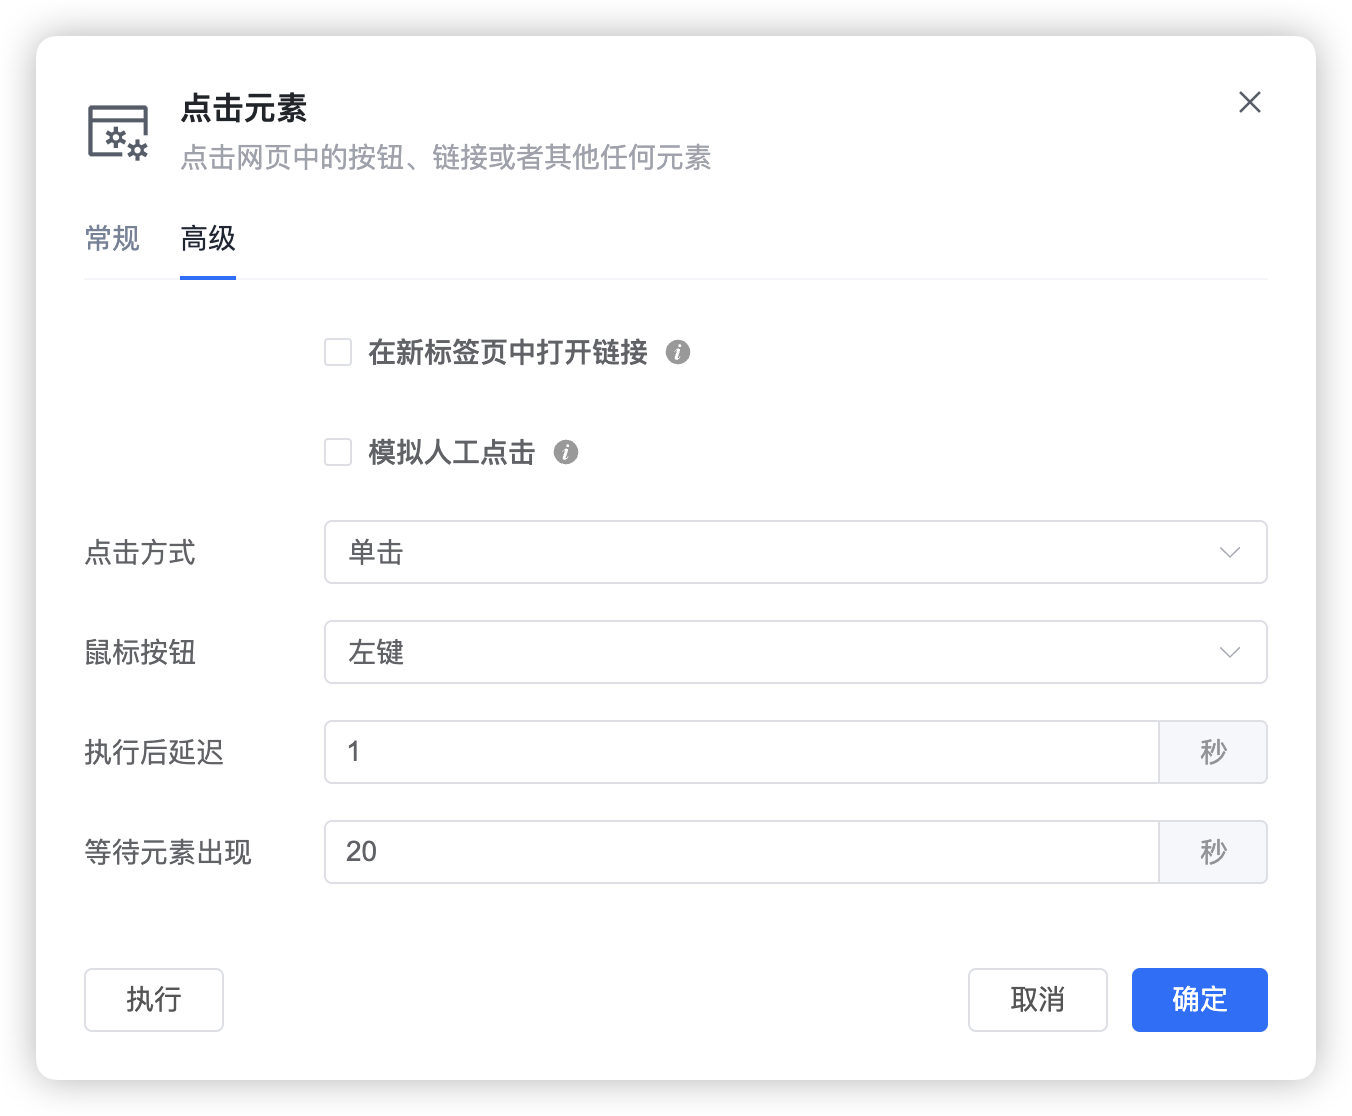Click the 点击元素 dialog title
This screenshot has width=1352, height=1116.
244,108
